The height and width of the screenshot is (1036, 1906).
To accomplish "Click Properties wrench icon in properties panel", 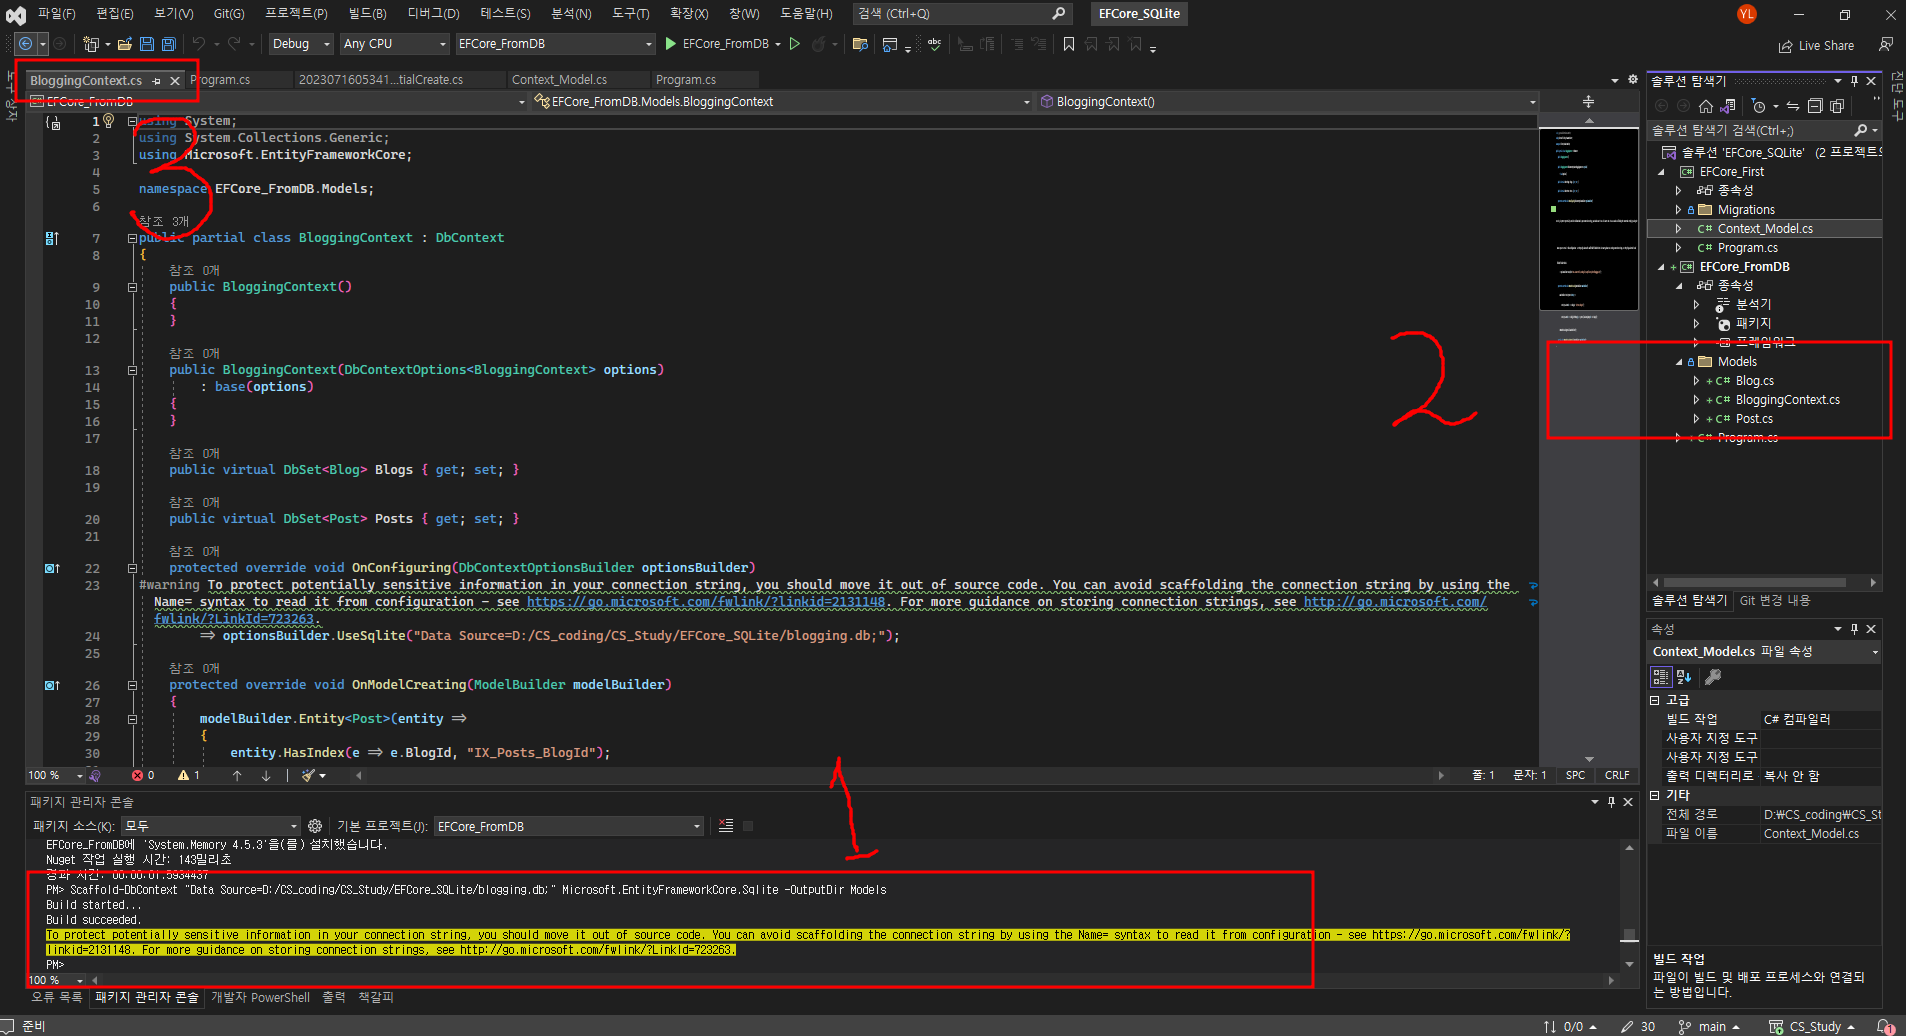I will pos(1713,677).
